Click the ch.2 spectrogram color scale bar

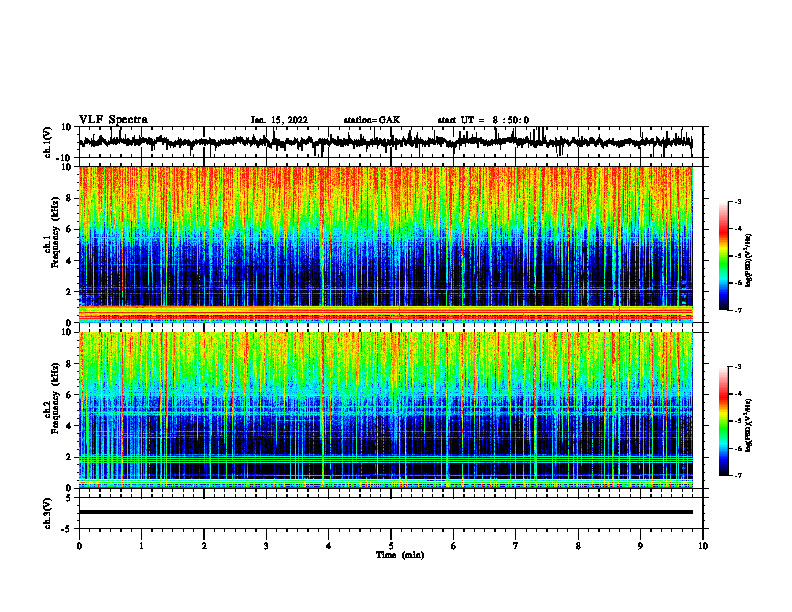723,421
